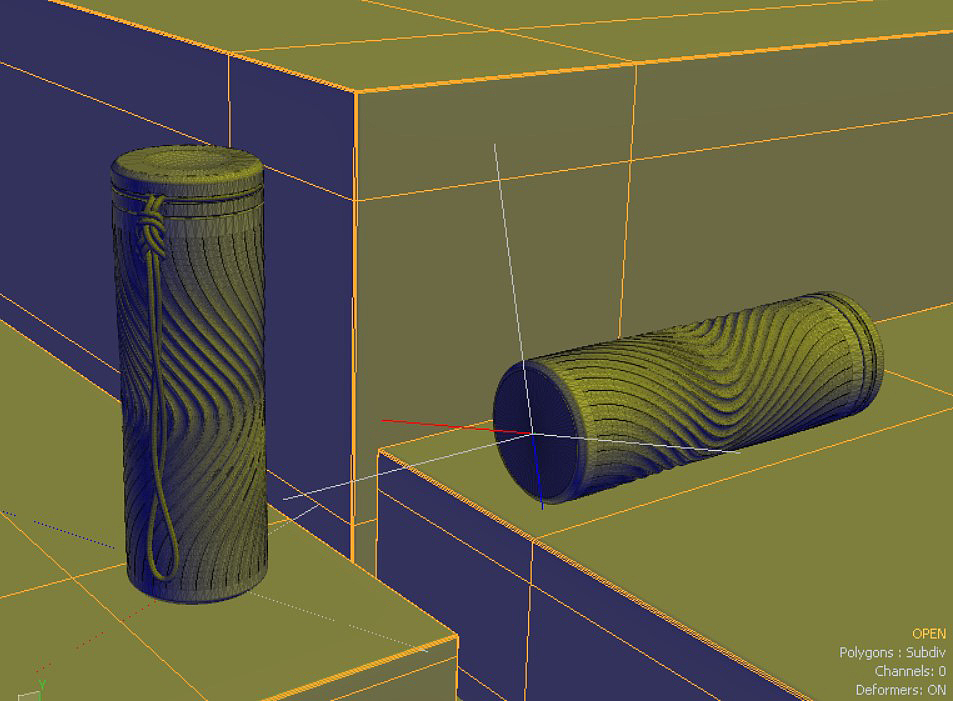Click the 'Deformers: ON' info text
The image size is (953, 701).
(x=901, y=690)
